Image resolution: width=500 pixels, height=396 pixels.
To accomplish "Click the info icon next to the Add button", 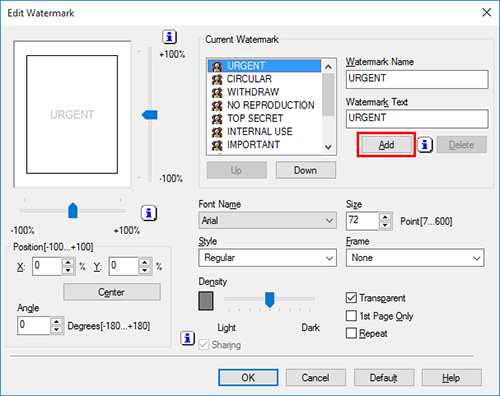I will pyautogui.click(x=425, y=145).
